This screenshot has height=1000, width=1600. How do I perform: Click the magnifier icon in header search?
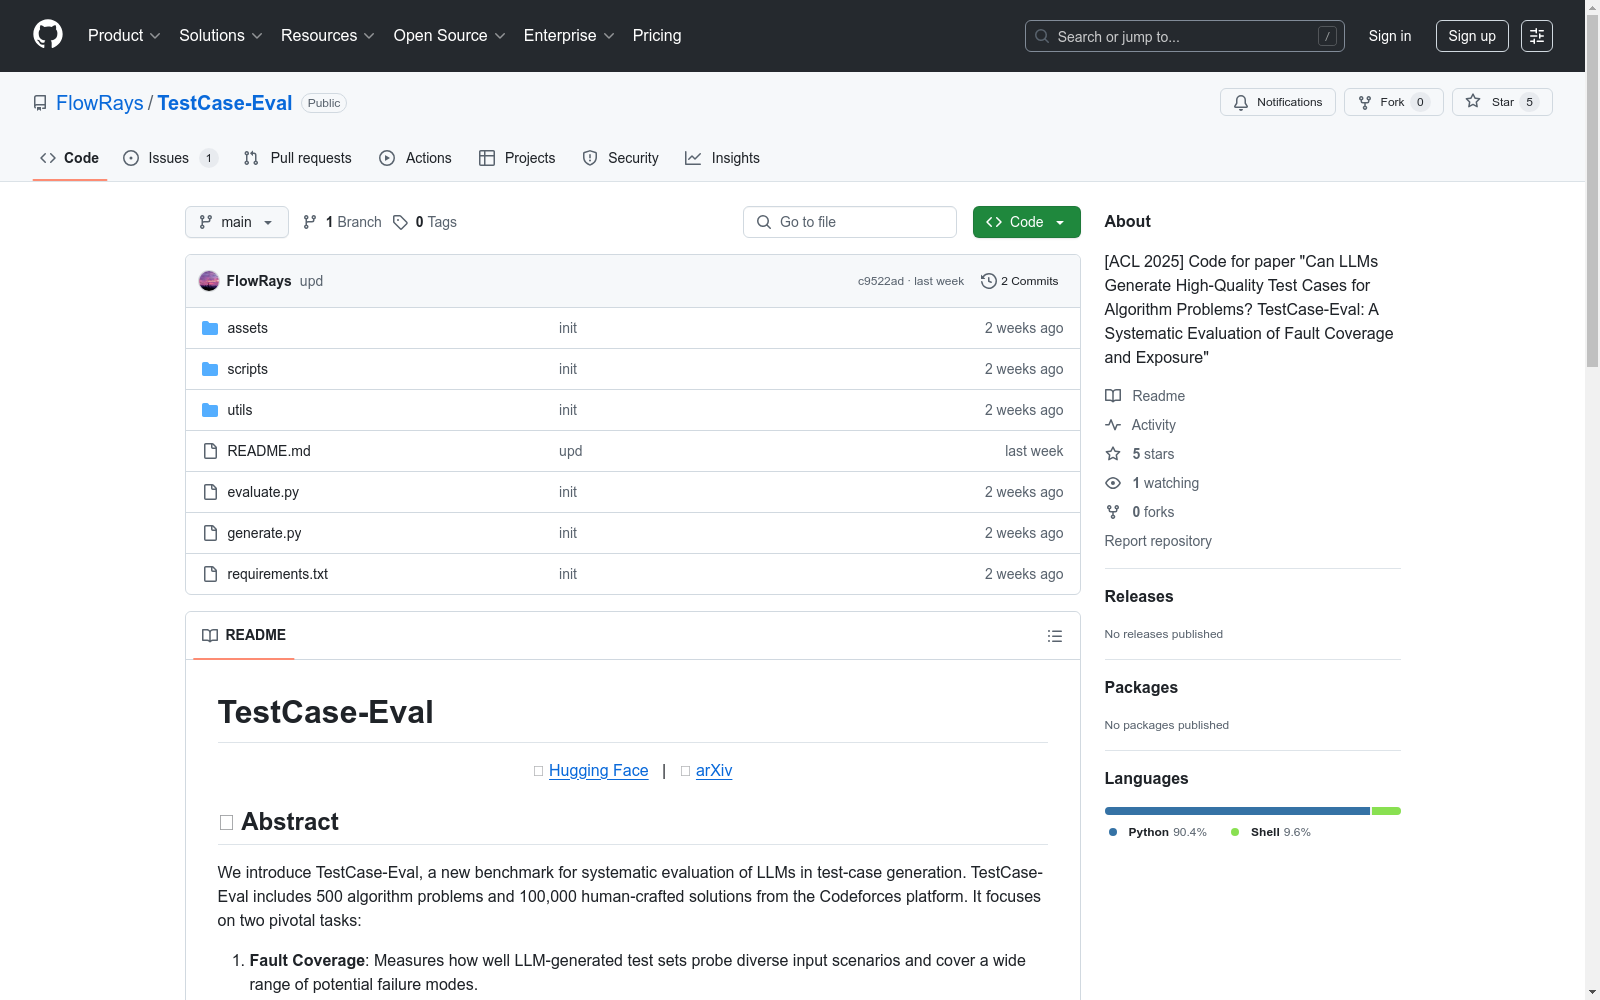[x=1042, y=36]
